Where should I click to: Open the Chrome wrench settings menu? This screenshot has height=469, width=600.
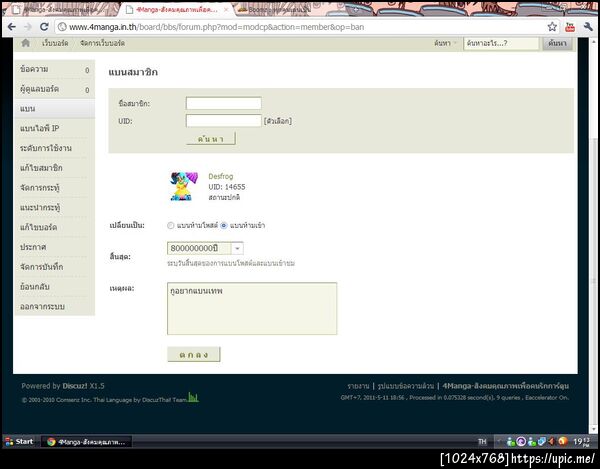pyautogui.click(x=588, y=27)
